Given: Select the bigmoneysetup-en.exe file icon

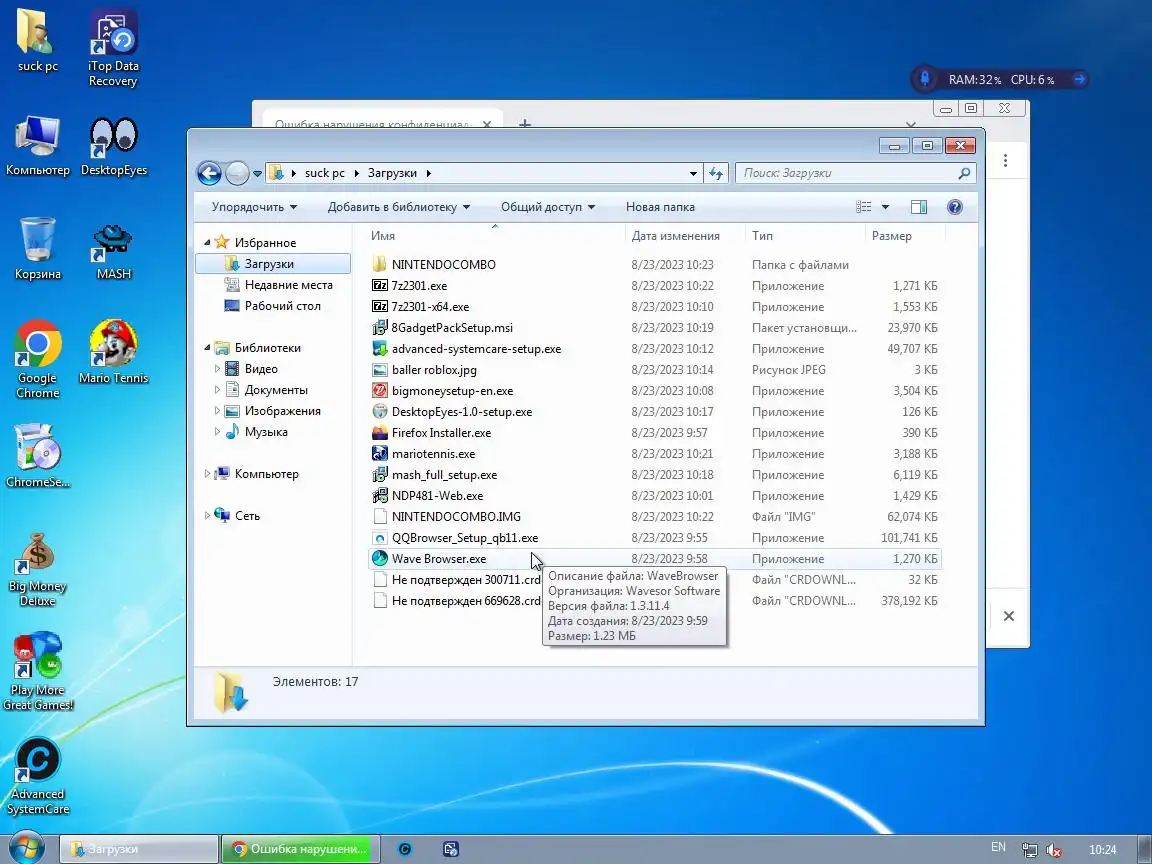Looking at the screenshot, I should [380, 391].
